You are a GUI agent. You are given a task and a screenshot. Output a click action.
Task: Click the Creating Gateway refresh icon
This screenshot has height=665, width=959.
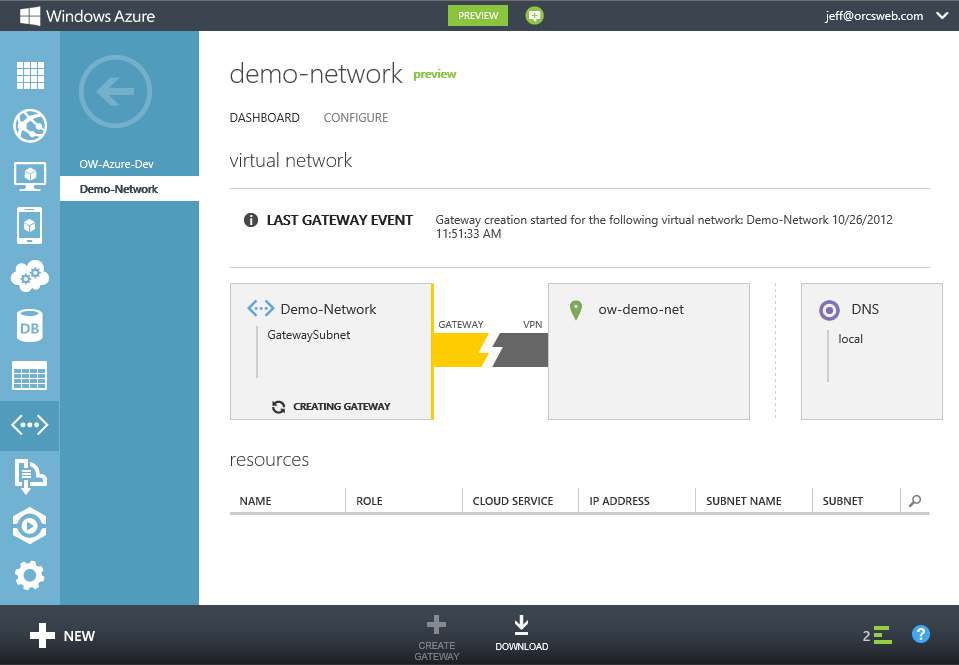tap(278, 407)
